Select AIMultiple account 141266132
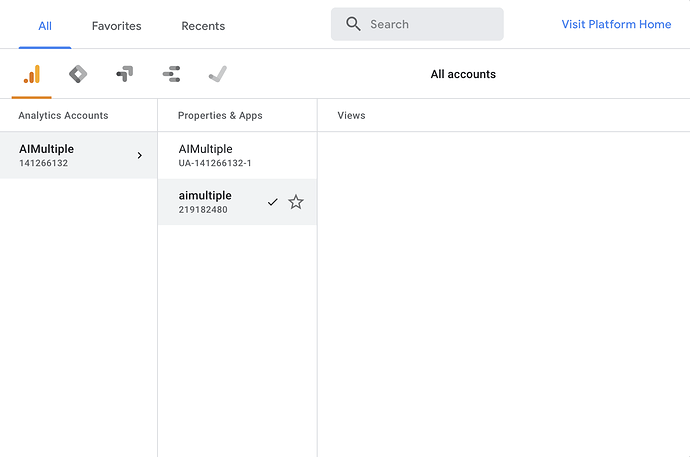Image resolution: width=690 pixels, height=457 pixels. pos(78,155)
